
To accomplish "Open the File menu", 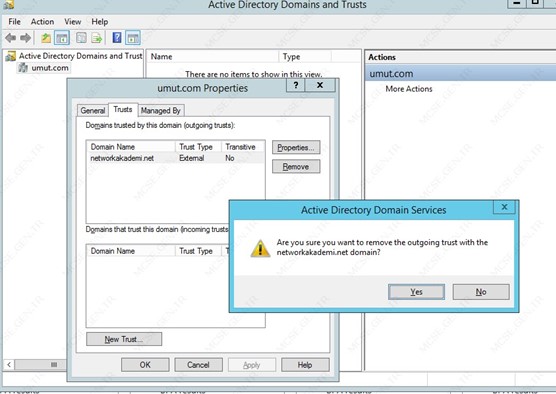I will click(x=15, y=22).
